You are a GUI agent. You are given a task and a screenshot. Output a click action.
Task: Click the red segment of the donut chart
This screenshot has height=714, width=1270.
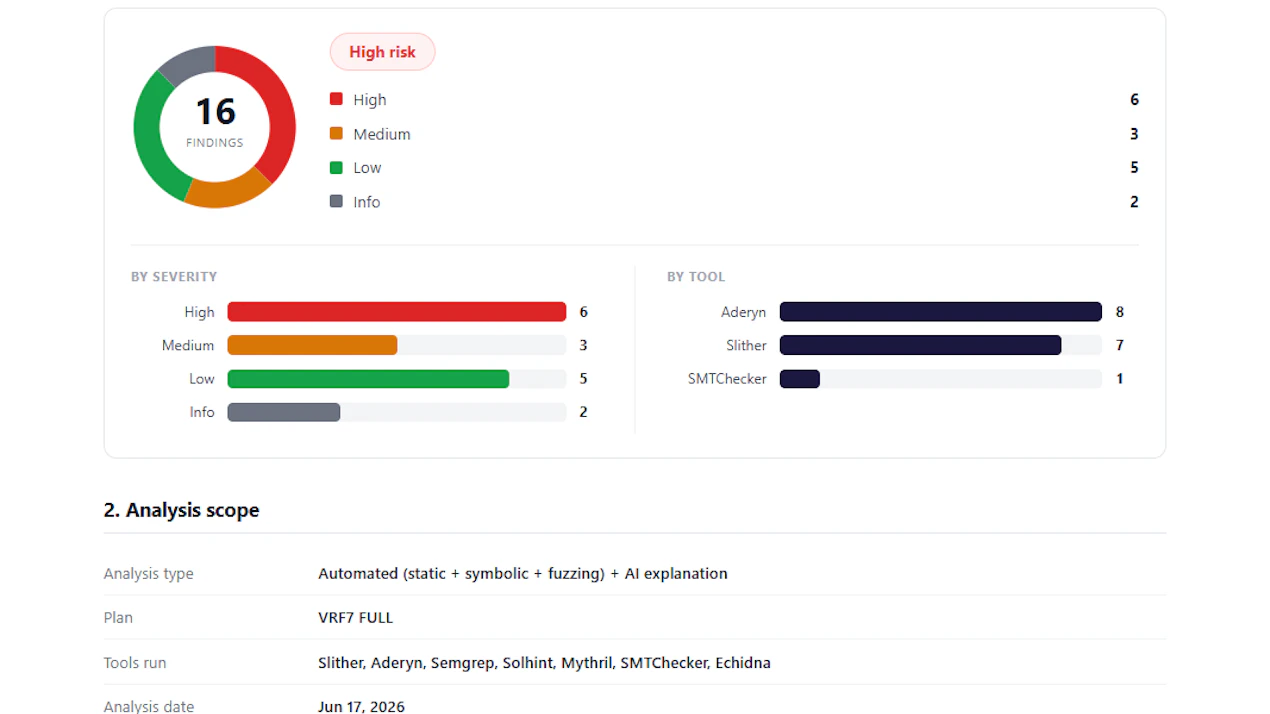point(280,105)
